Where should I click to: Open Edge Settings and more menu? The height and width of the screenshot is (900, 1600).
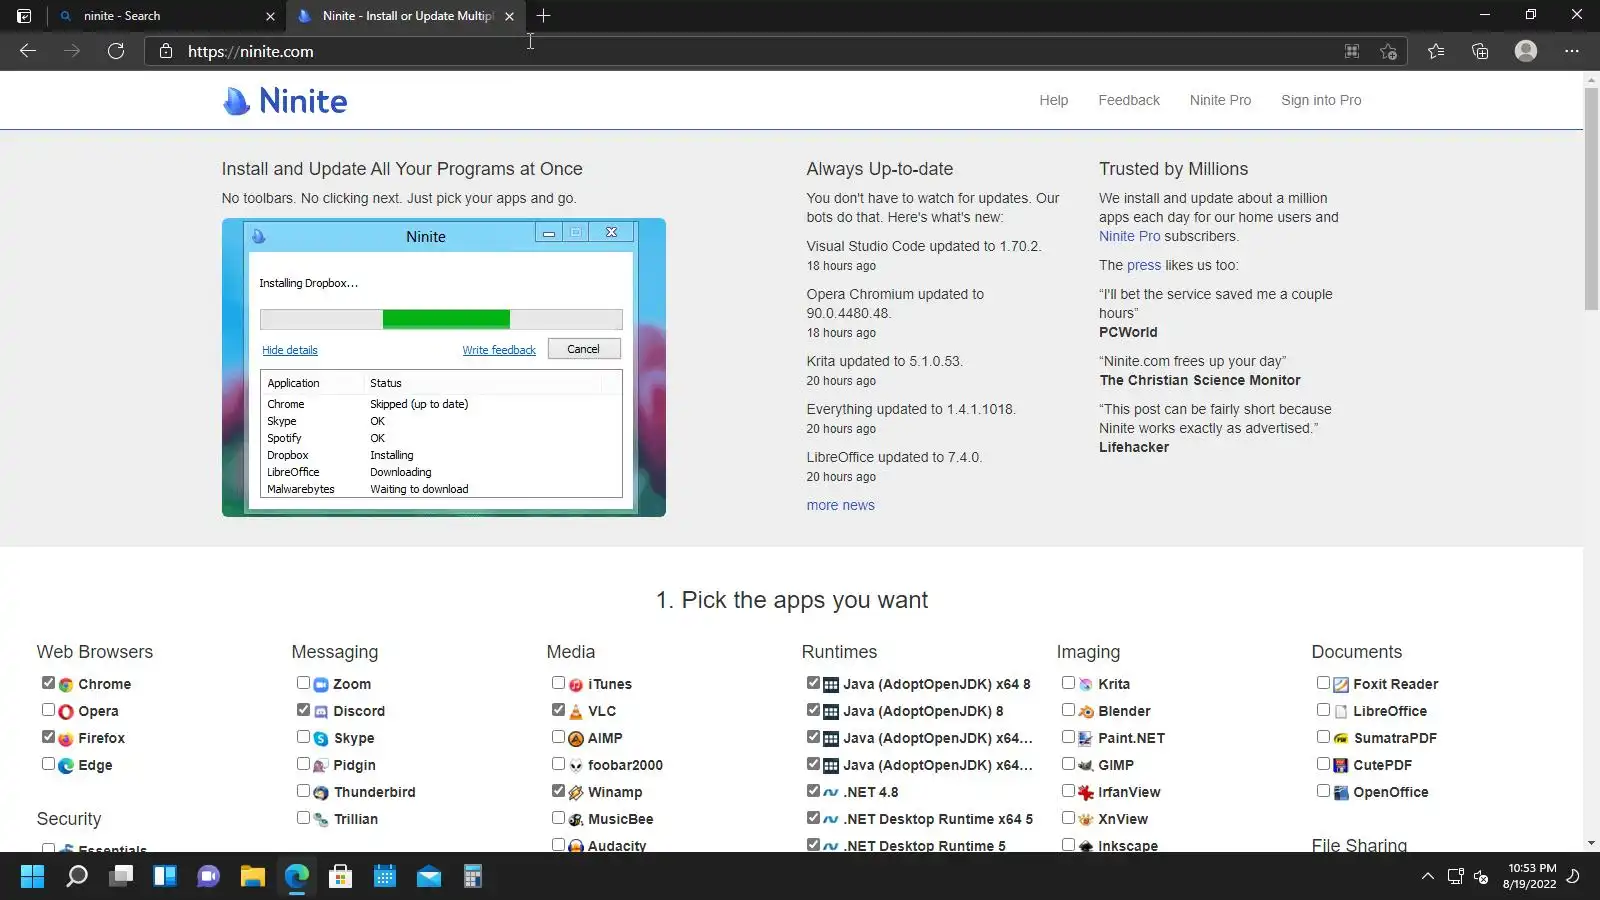pos(1572,51)
